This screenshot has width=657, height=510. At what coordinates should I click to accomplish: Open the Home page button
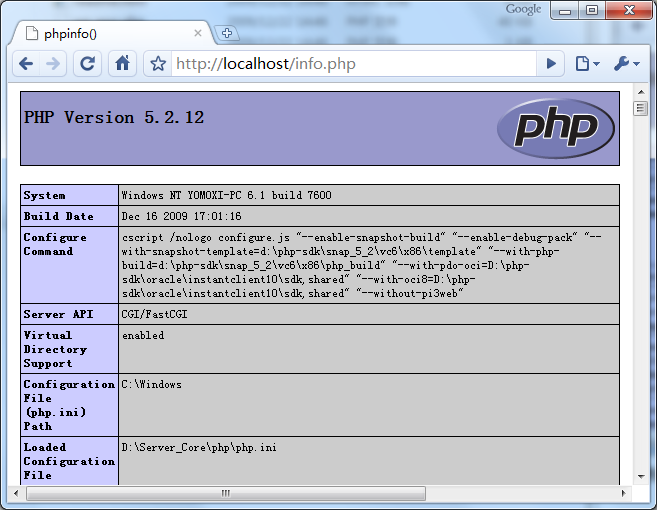(122, 64)
